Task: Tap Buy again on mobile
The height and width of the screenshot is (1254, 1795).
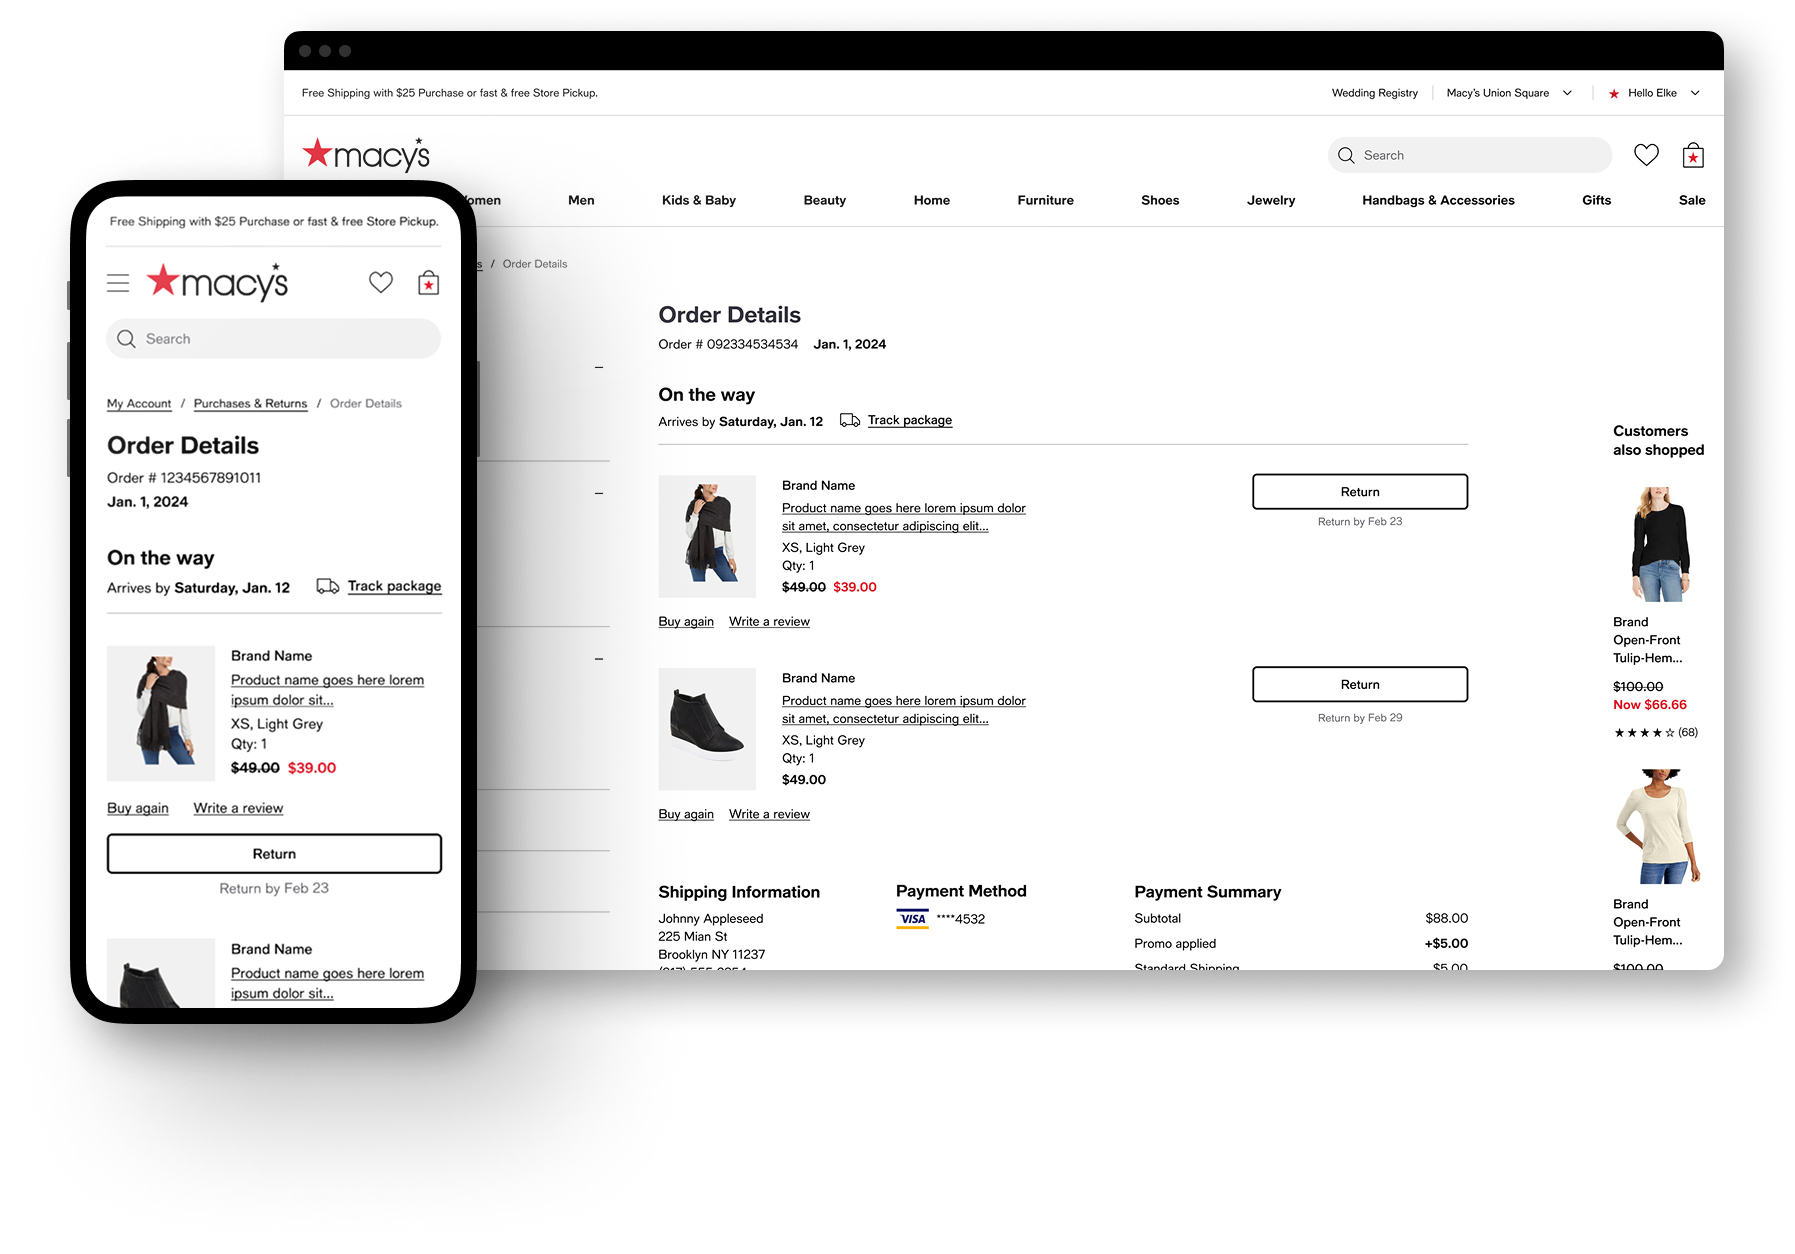Action: (x=138, y=808)
